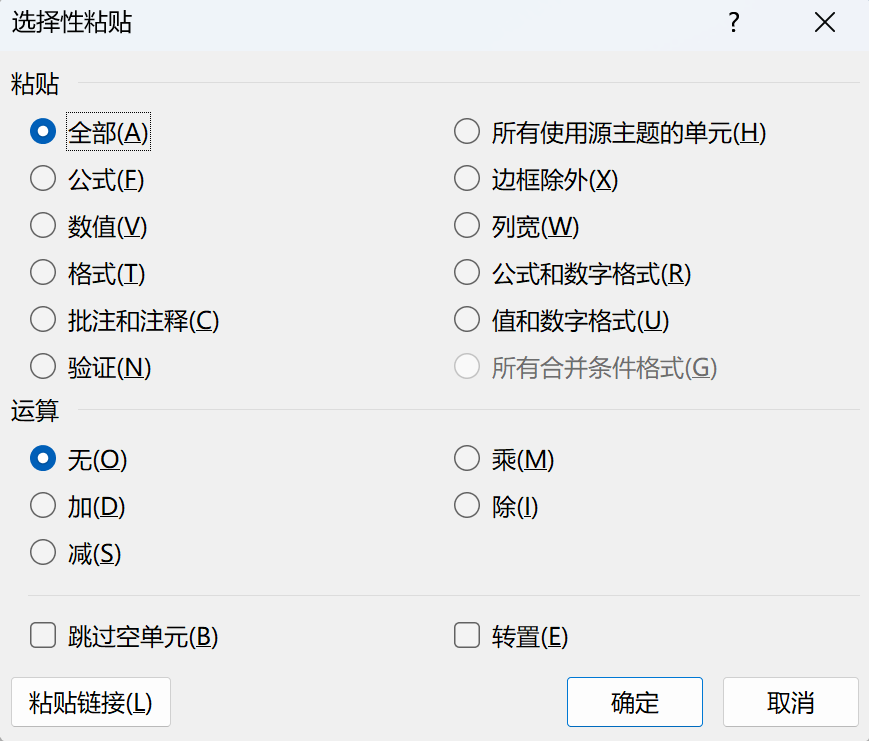The image size is (869, 741).
Task: Confirm with the 确定 button
Action: 635,702
